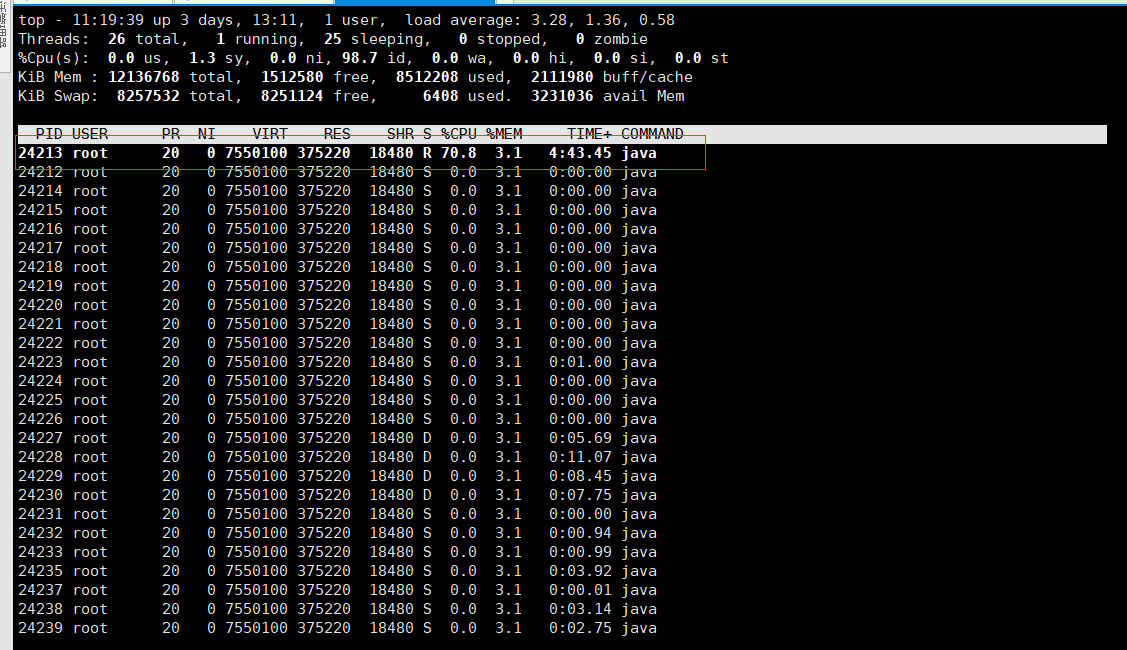Select the row for PID 24228
The height and width of the screenshot is (650, 1127).
40,457
